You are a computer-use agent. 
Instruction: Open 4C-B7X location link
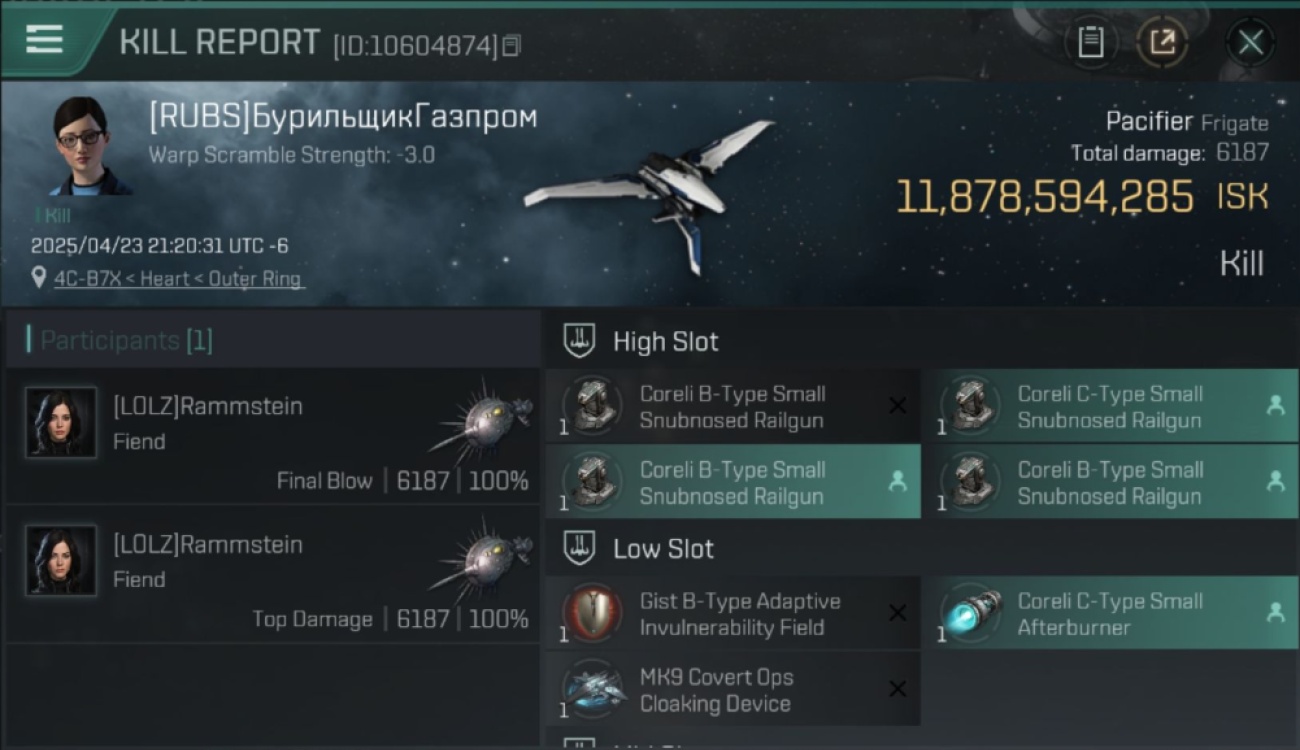(x=177, y=279)
